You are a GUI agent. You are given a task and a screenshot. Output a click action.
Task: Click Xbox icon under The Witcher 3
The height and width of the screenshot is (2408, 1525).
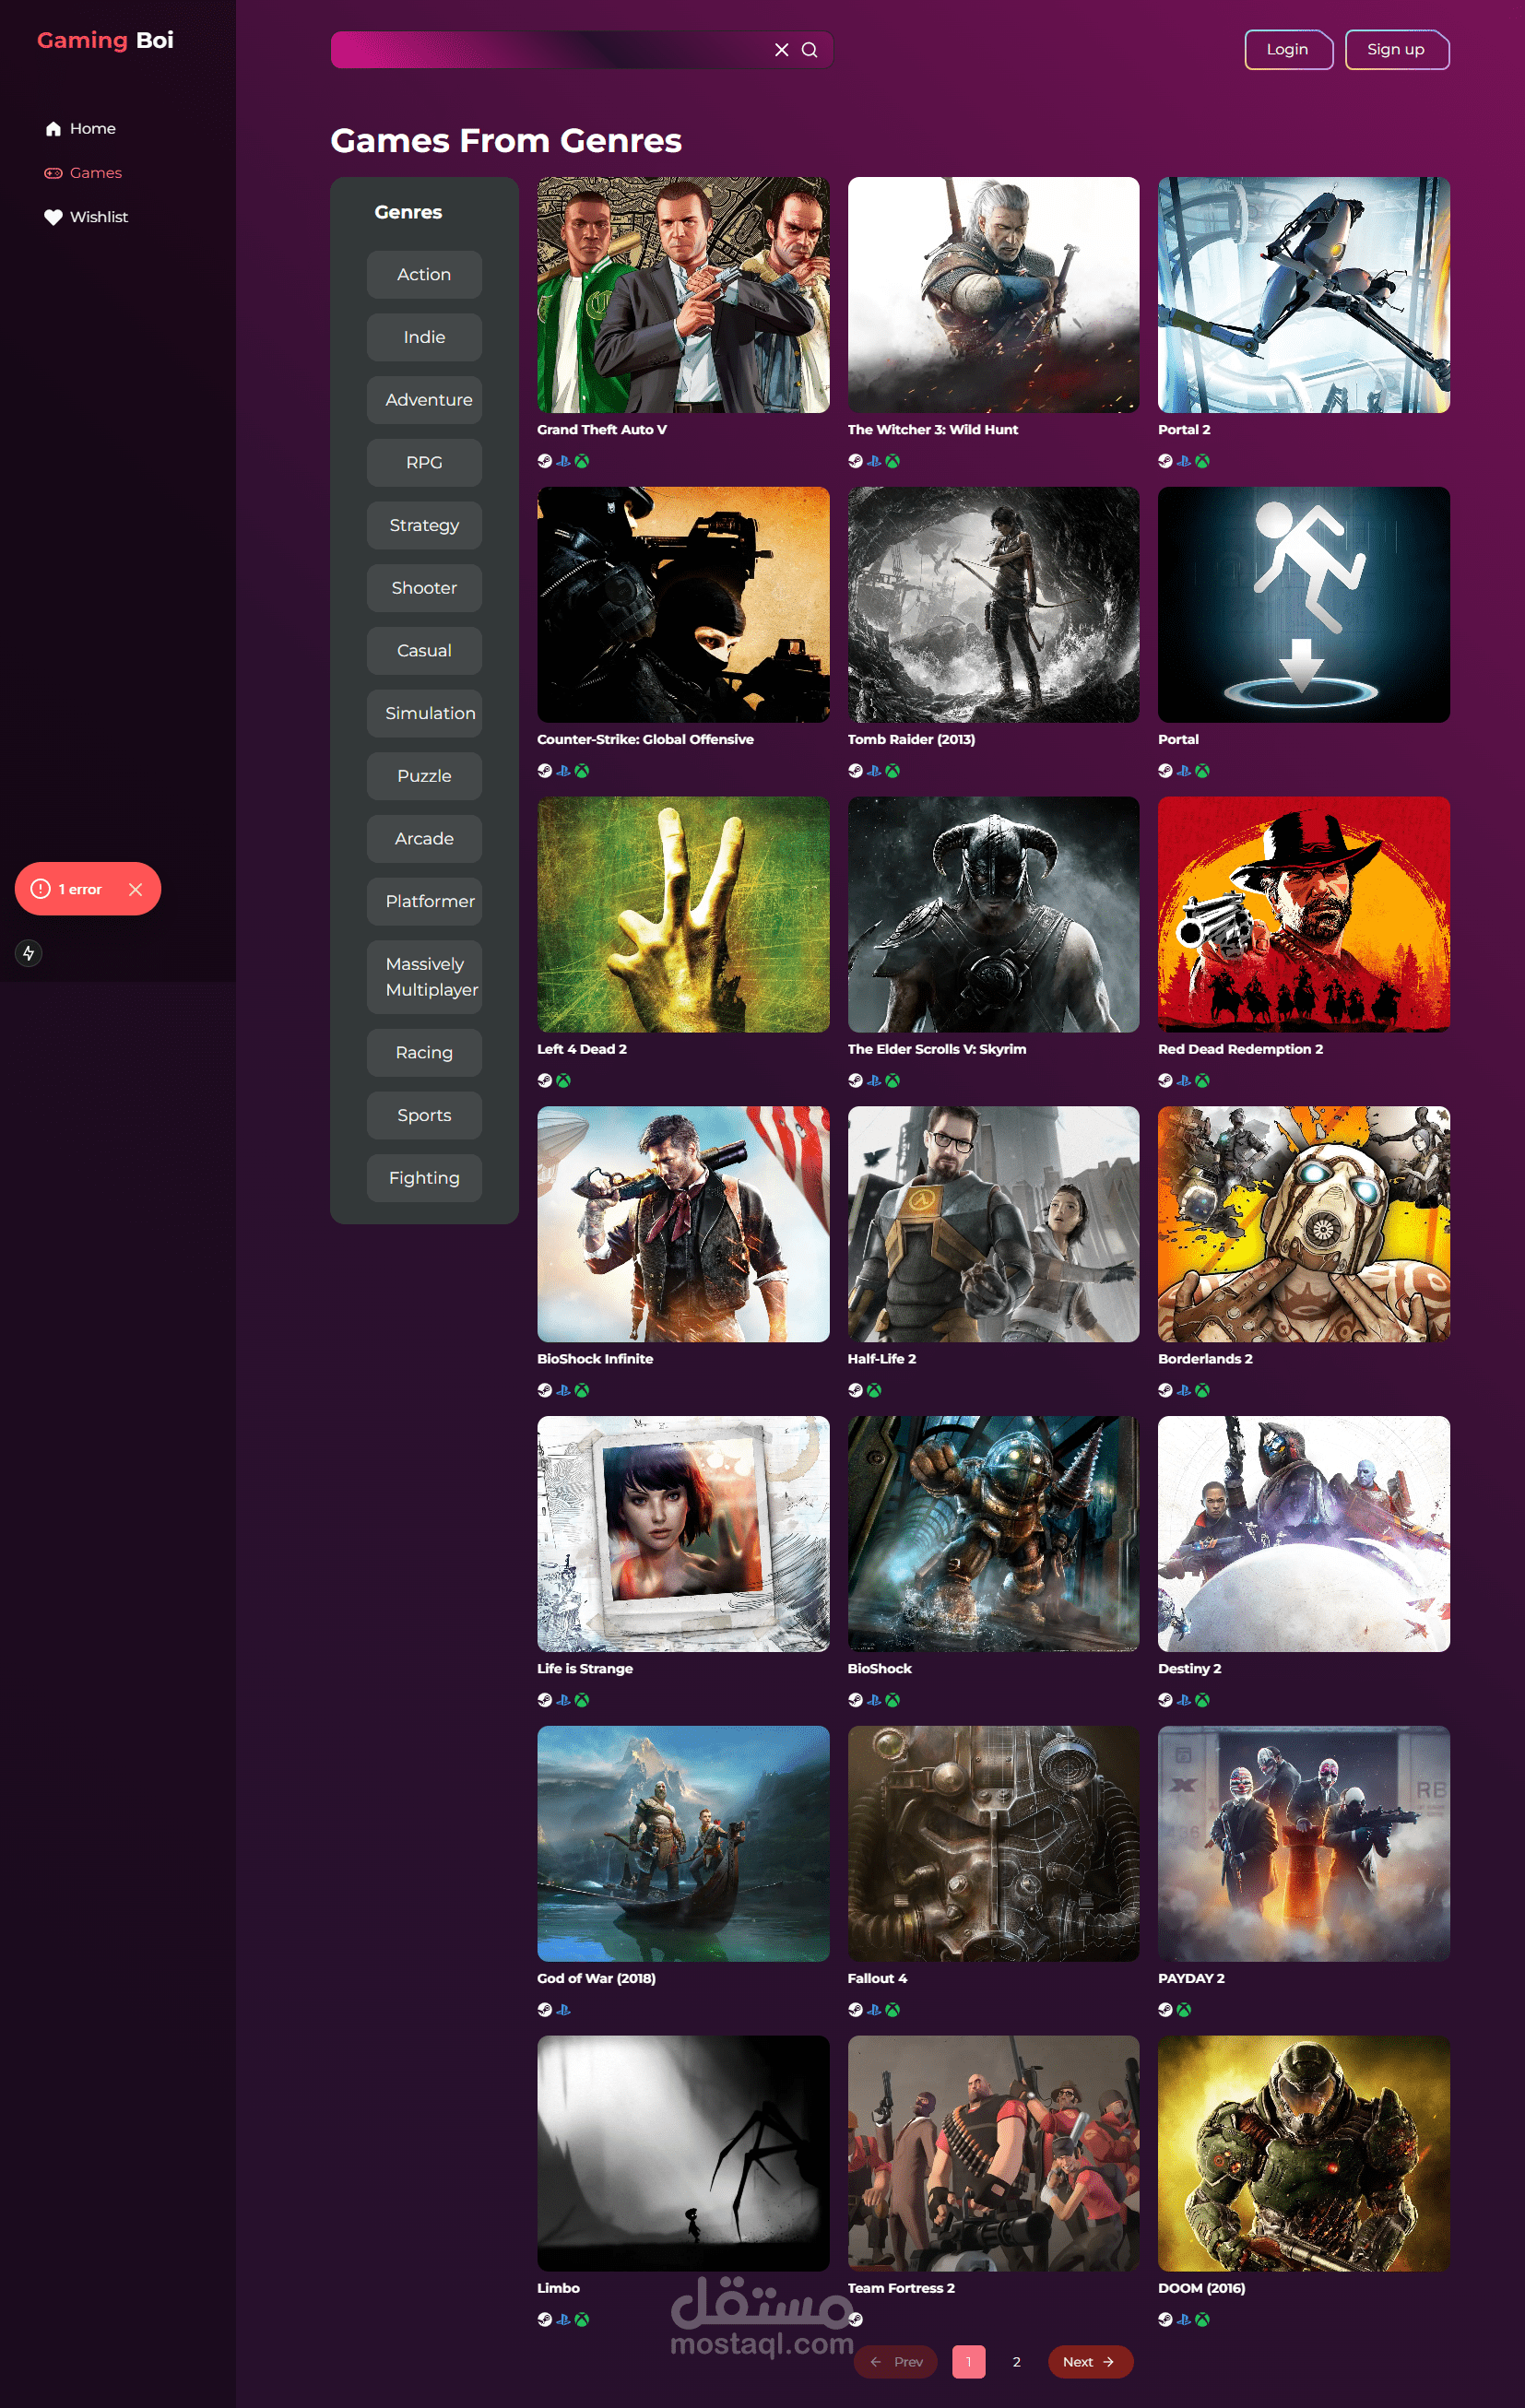pyautogui.click(x=893, y=461)
